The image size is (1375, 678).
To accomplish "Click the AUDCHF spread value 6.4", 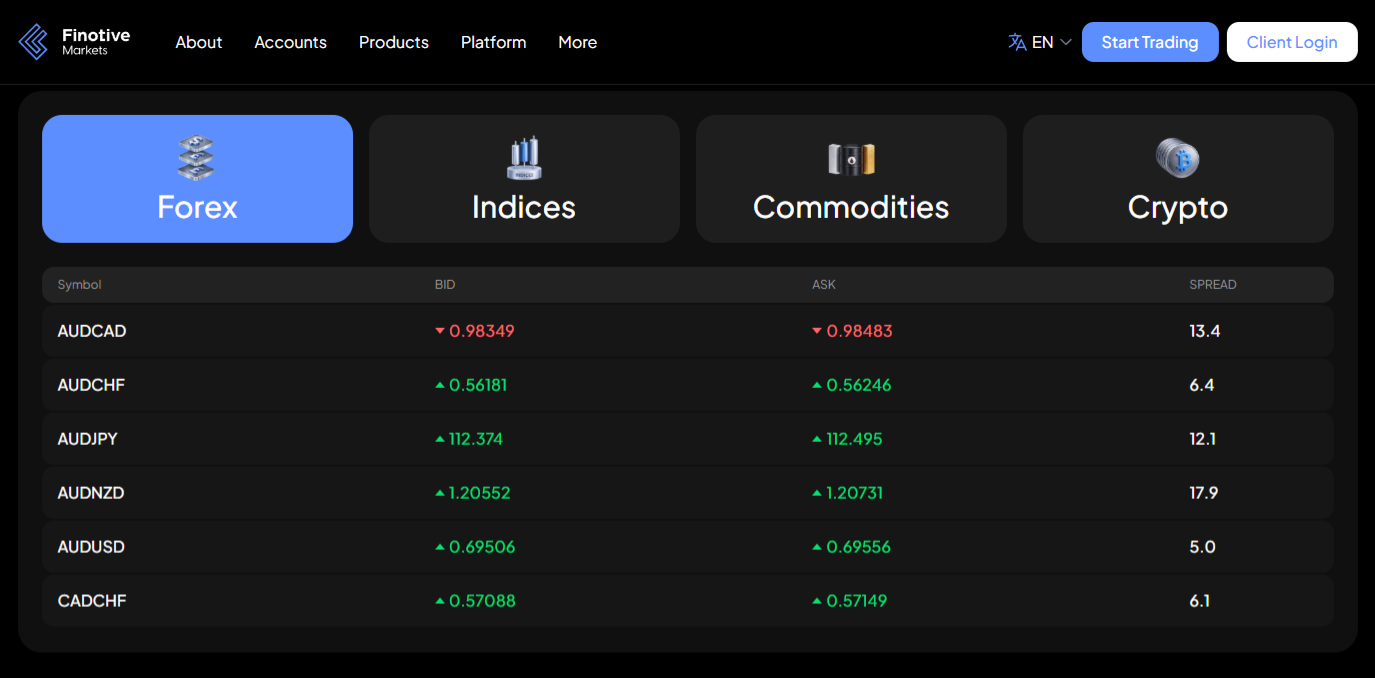I will (x=1202, y=385).
